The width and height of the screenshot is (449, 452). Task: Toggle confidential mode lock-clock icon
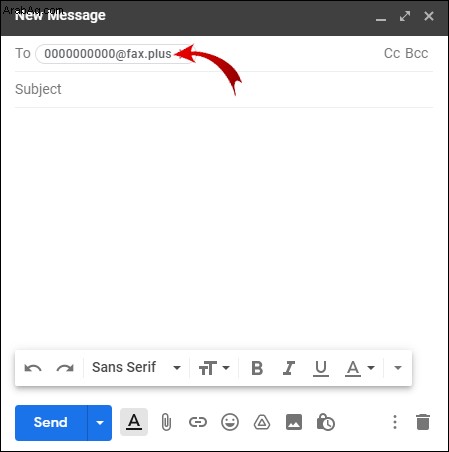326,422
